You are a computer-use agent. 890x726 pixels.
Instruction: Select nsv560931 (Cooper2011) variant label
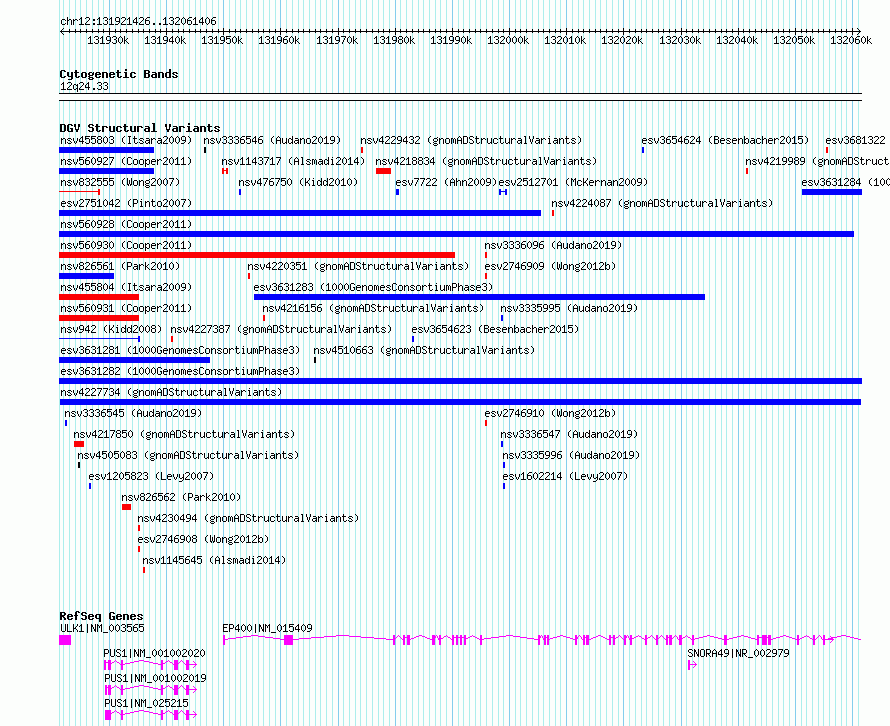coord(126,308)
